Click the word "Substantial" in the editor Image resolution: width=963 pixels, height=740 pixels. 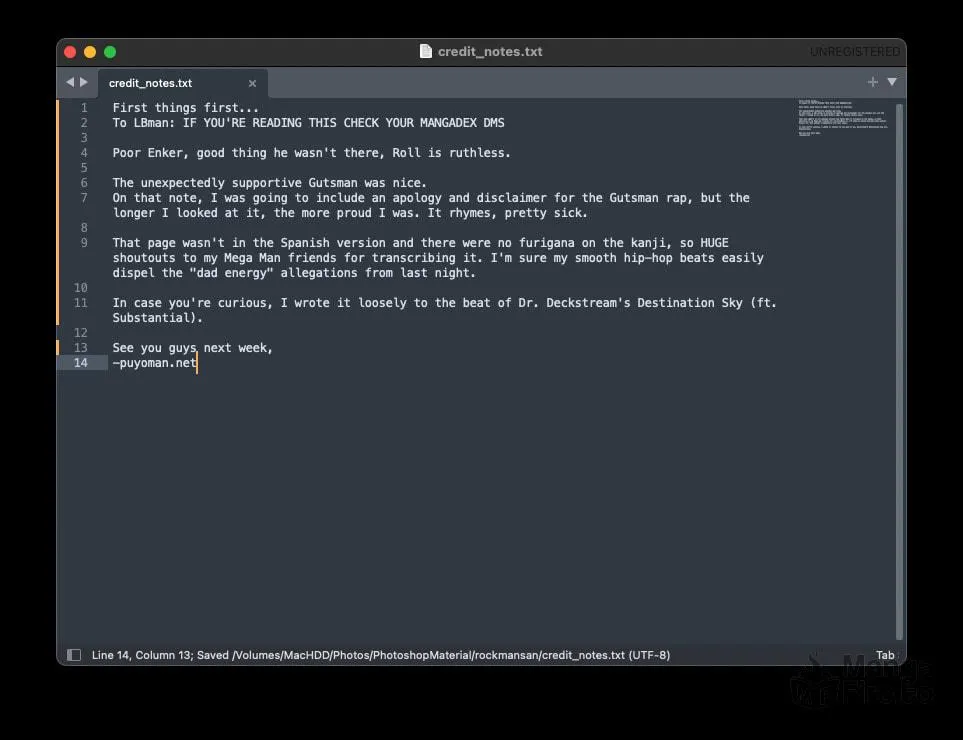point(150,318)
